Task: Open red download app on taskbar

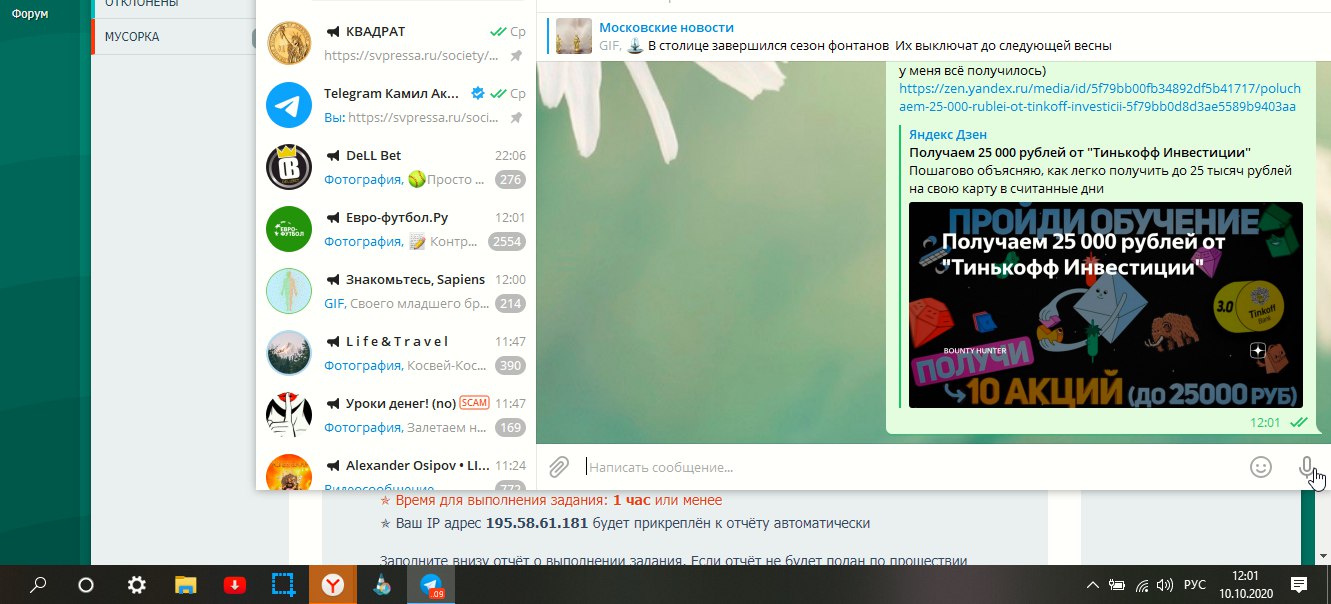Action: 234,585
